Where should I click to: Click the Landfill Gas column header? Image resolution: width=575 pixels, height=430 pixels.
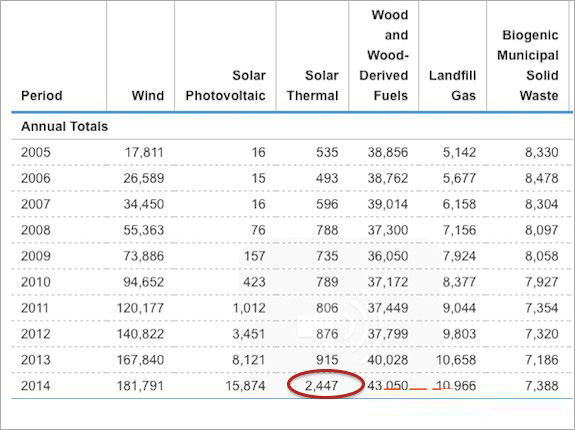pos(453,85)
